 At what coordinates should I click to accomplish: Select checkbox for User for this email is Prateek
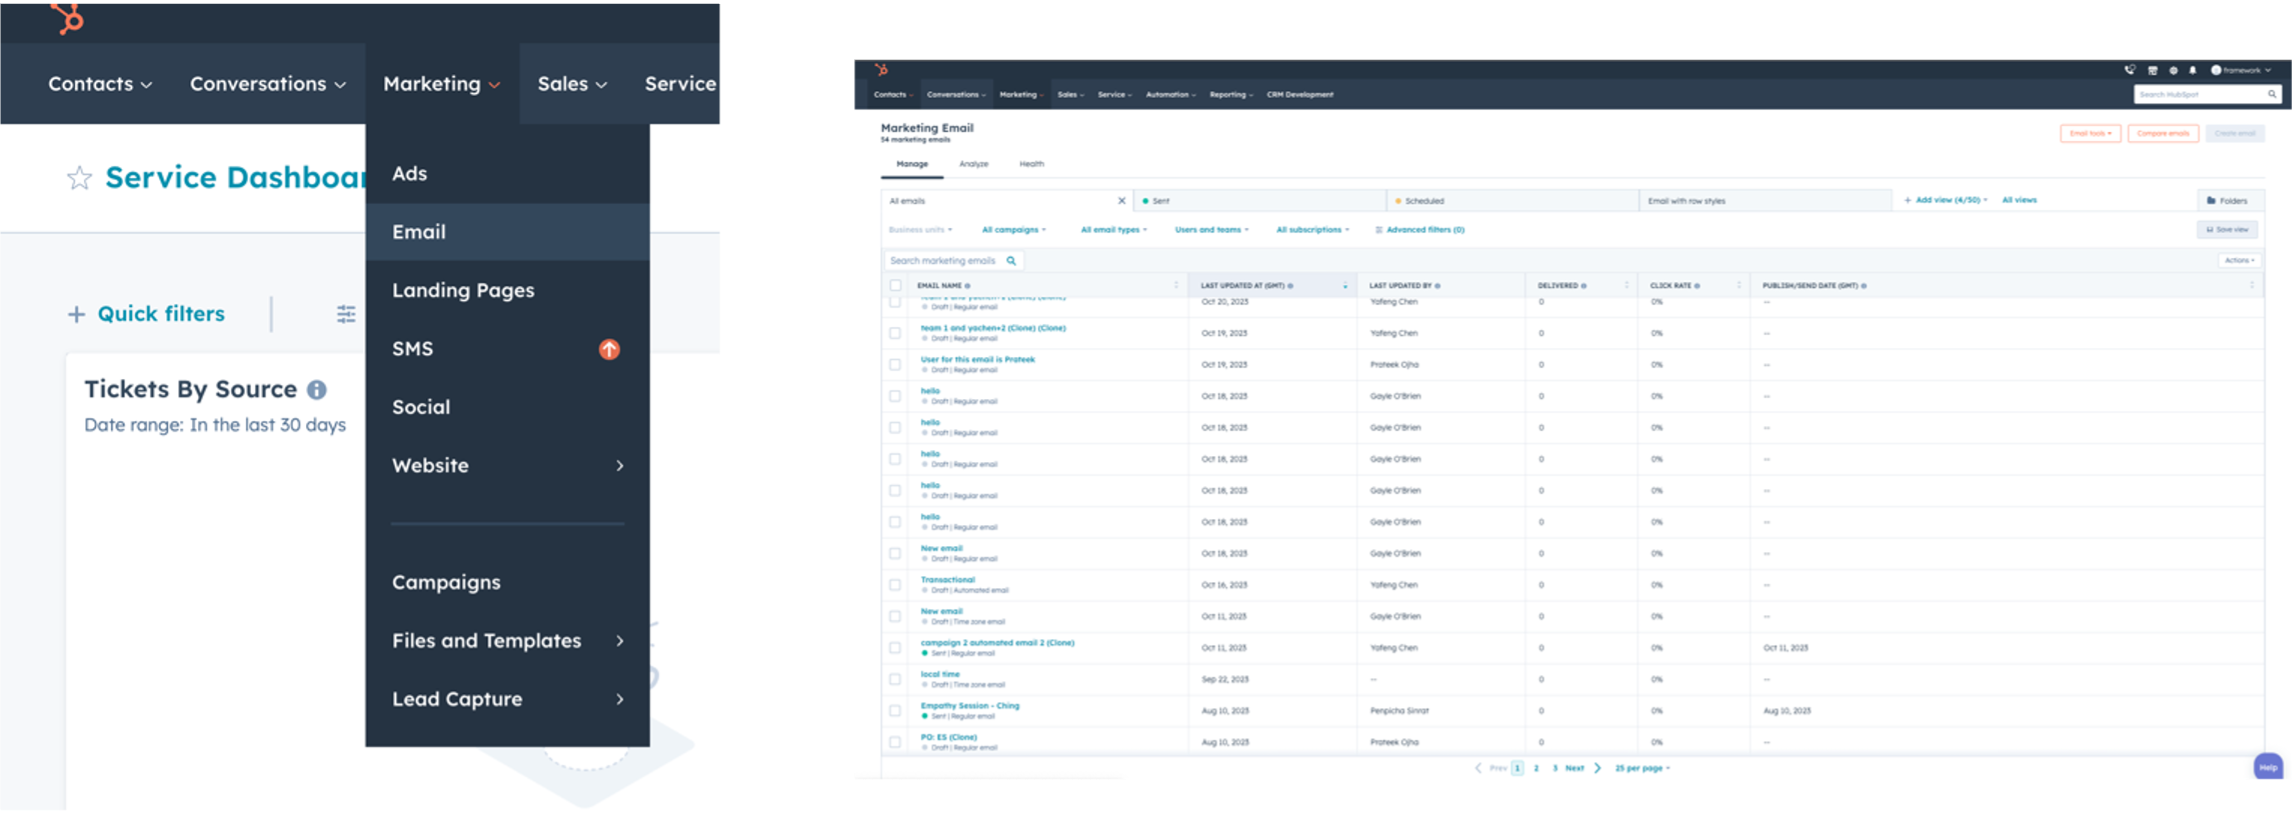pyautogui.click(x=895, y=364)
